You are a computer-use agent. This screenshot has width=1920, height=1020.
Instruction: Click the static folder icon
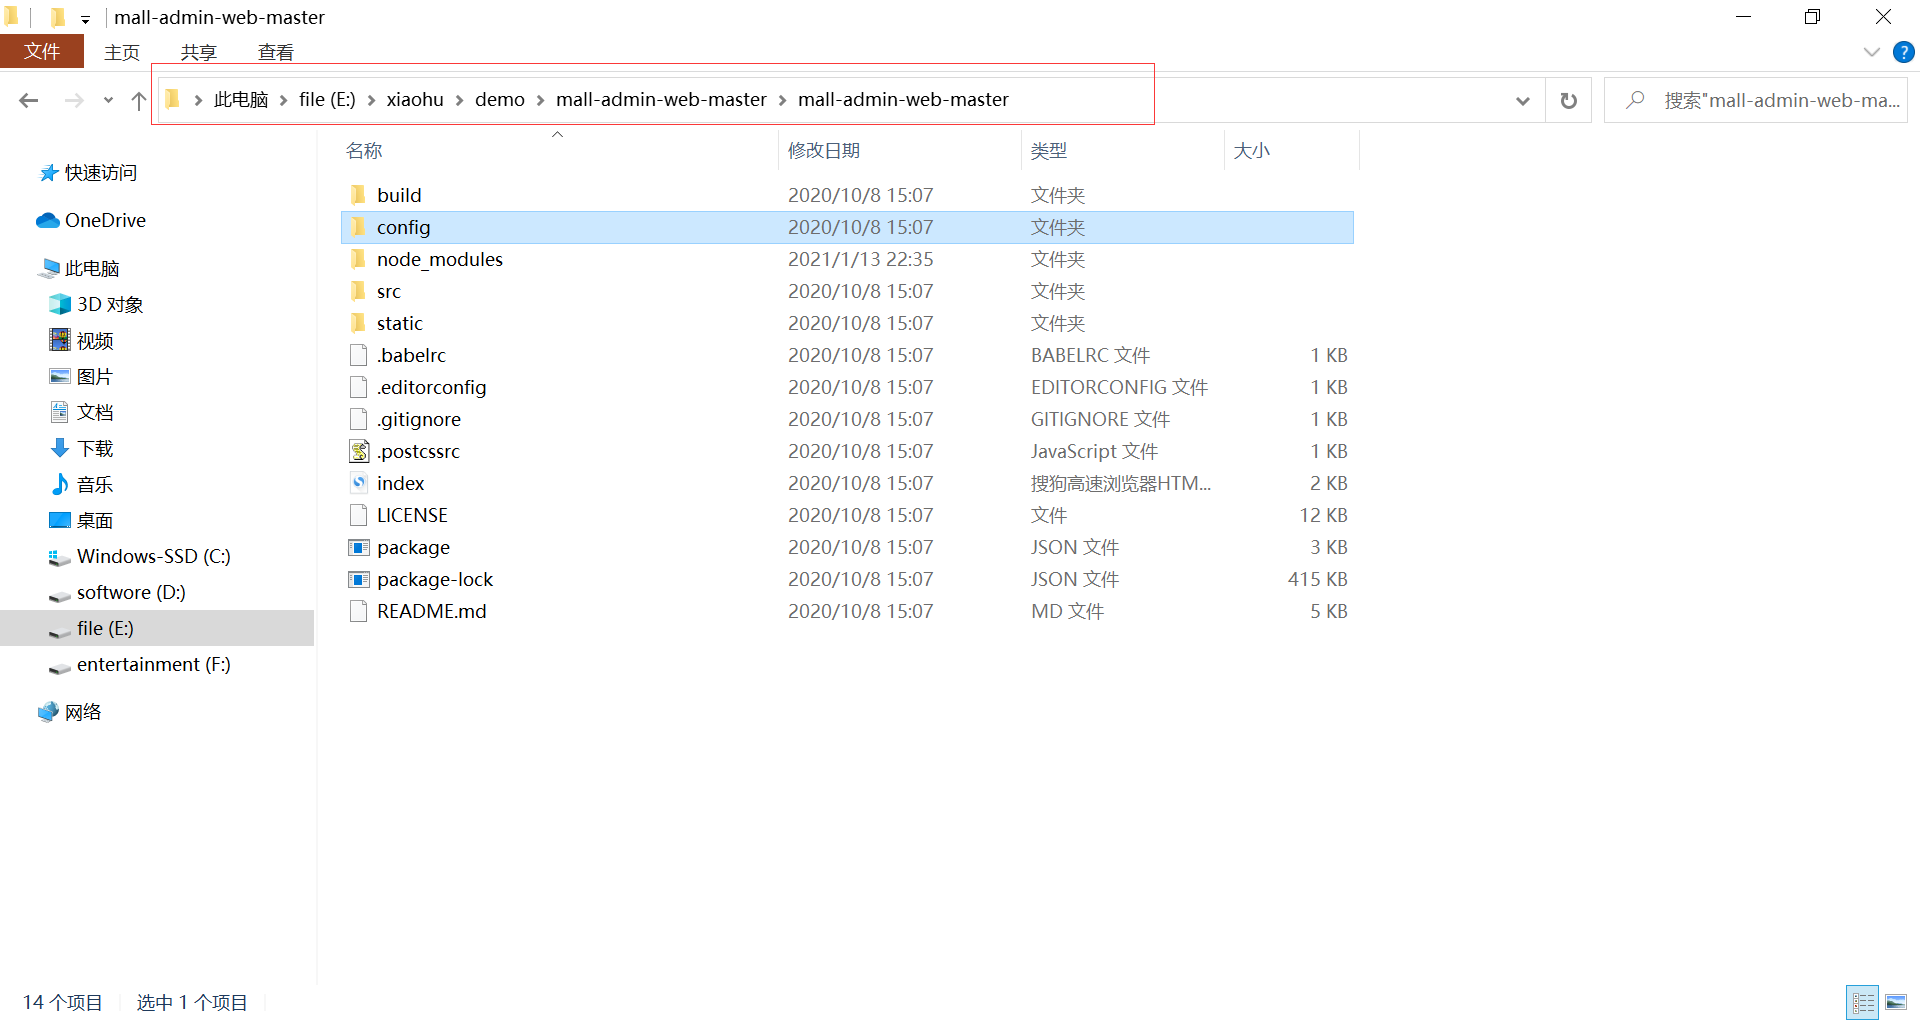pyautogui.click(x=359, y=323)
